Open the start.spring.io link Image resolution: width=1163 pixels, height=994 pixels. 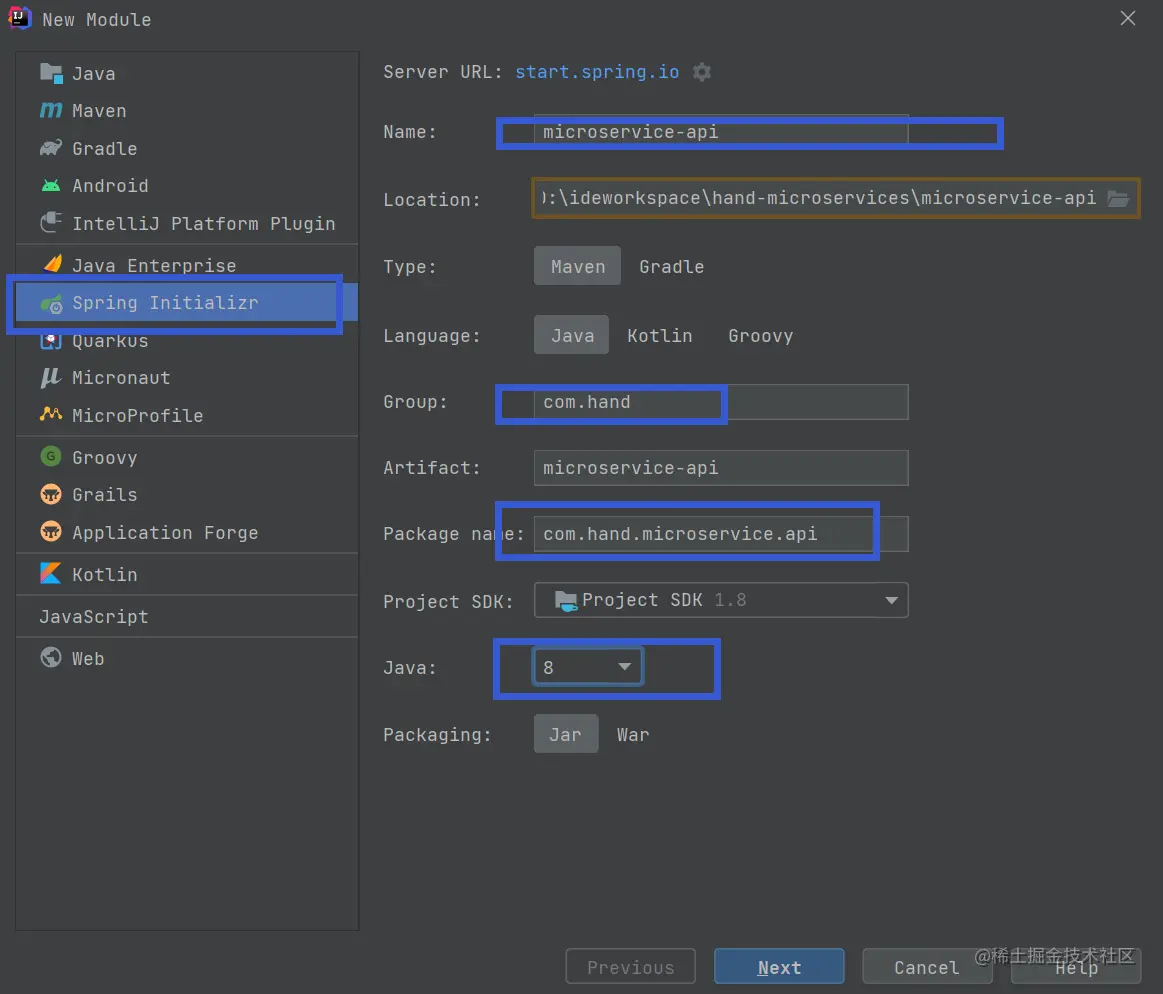click(x=597, y=72)
